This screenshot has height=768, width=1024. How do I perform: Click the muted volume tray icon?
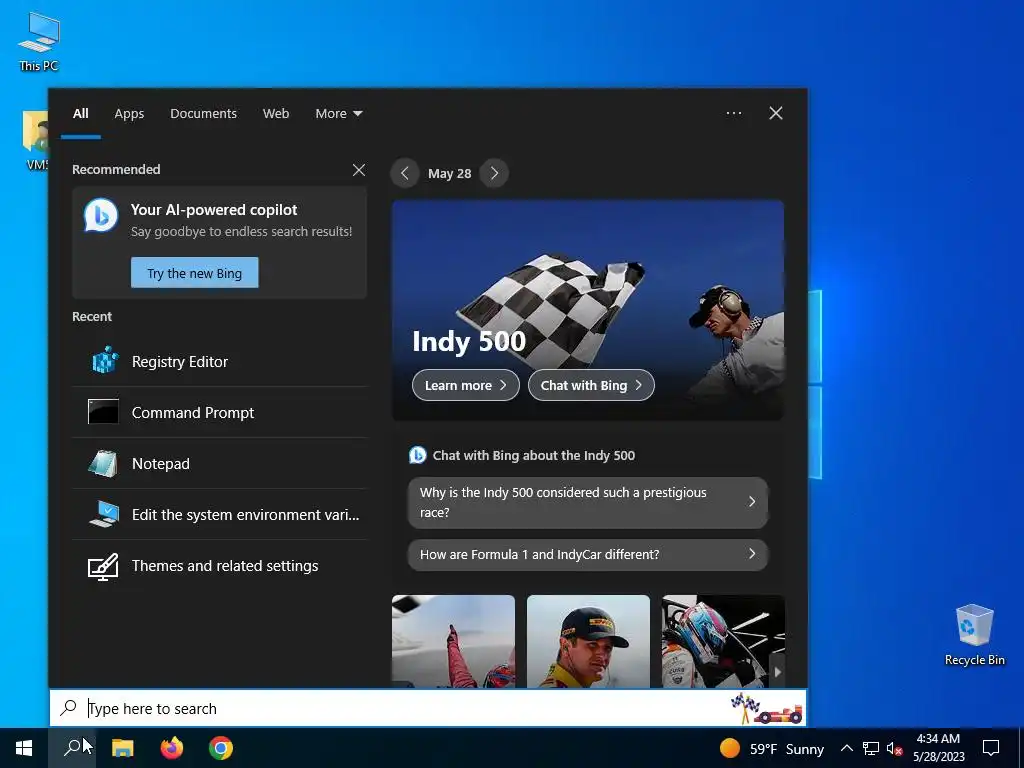[x=894, y=748]
